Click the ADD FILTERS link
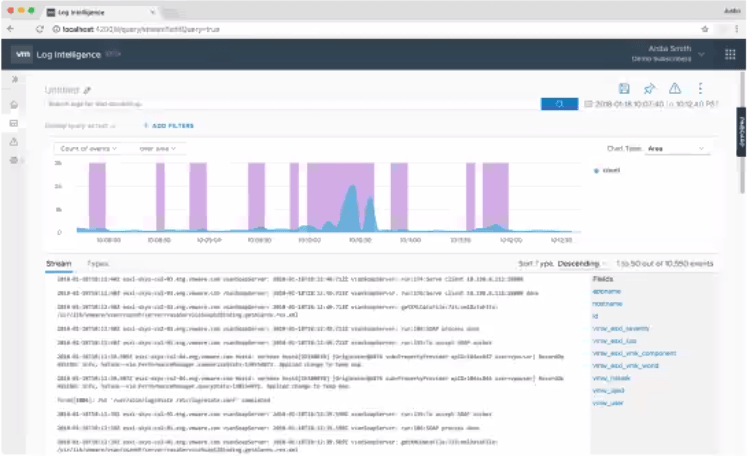Image resolution: width=747 pixels, height=456 pixels. click(x=169, y=126)
